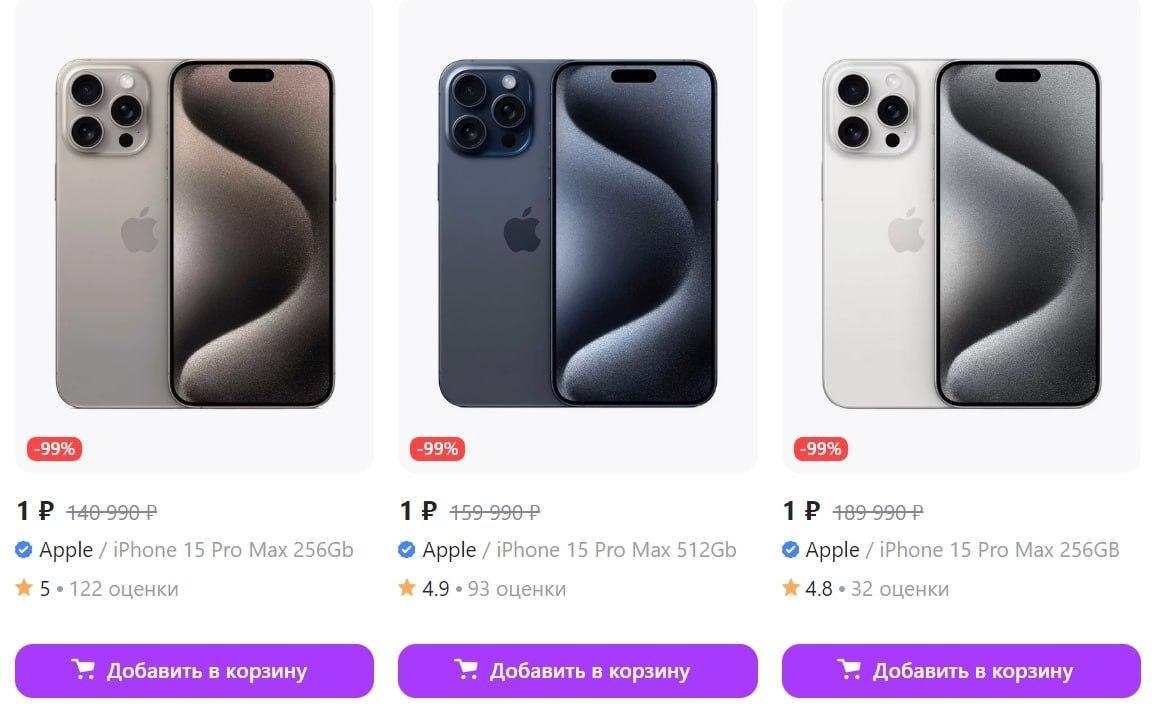Click the -99% badge on the blue iPhone
The width and height of the screenshot is (1157, 720).
coord(438,449)
